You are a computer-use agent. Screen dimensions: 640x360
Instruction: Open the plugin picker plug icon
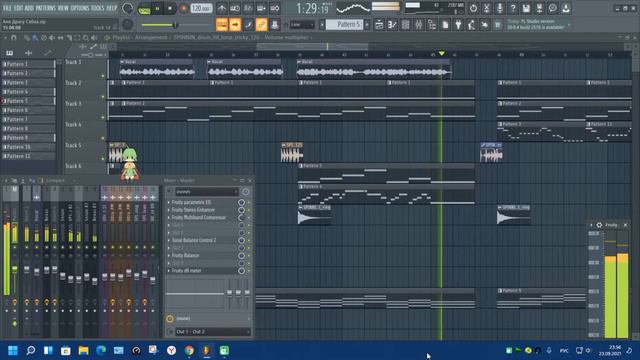click(458, 25)
